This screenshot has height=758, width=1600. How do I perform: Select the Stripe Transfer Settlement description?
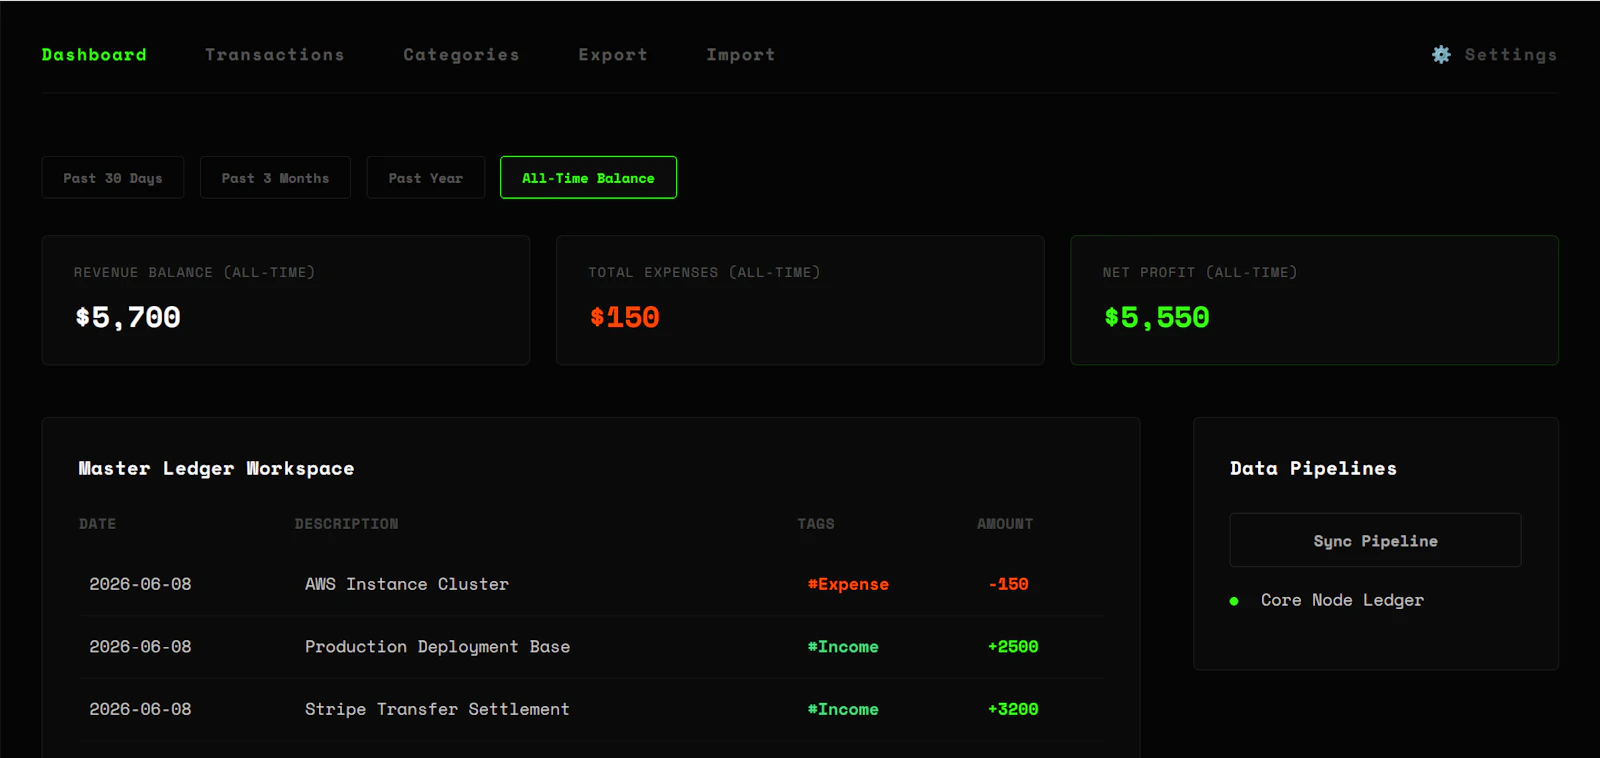(437, 709)
